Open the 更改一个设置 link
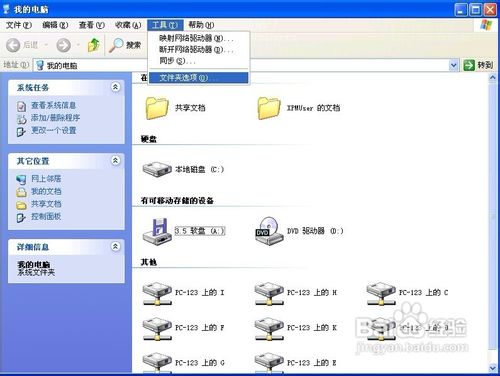Viewport: 500px width, 376px height. [x=54, y=130]
